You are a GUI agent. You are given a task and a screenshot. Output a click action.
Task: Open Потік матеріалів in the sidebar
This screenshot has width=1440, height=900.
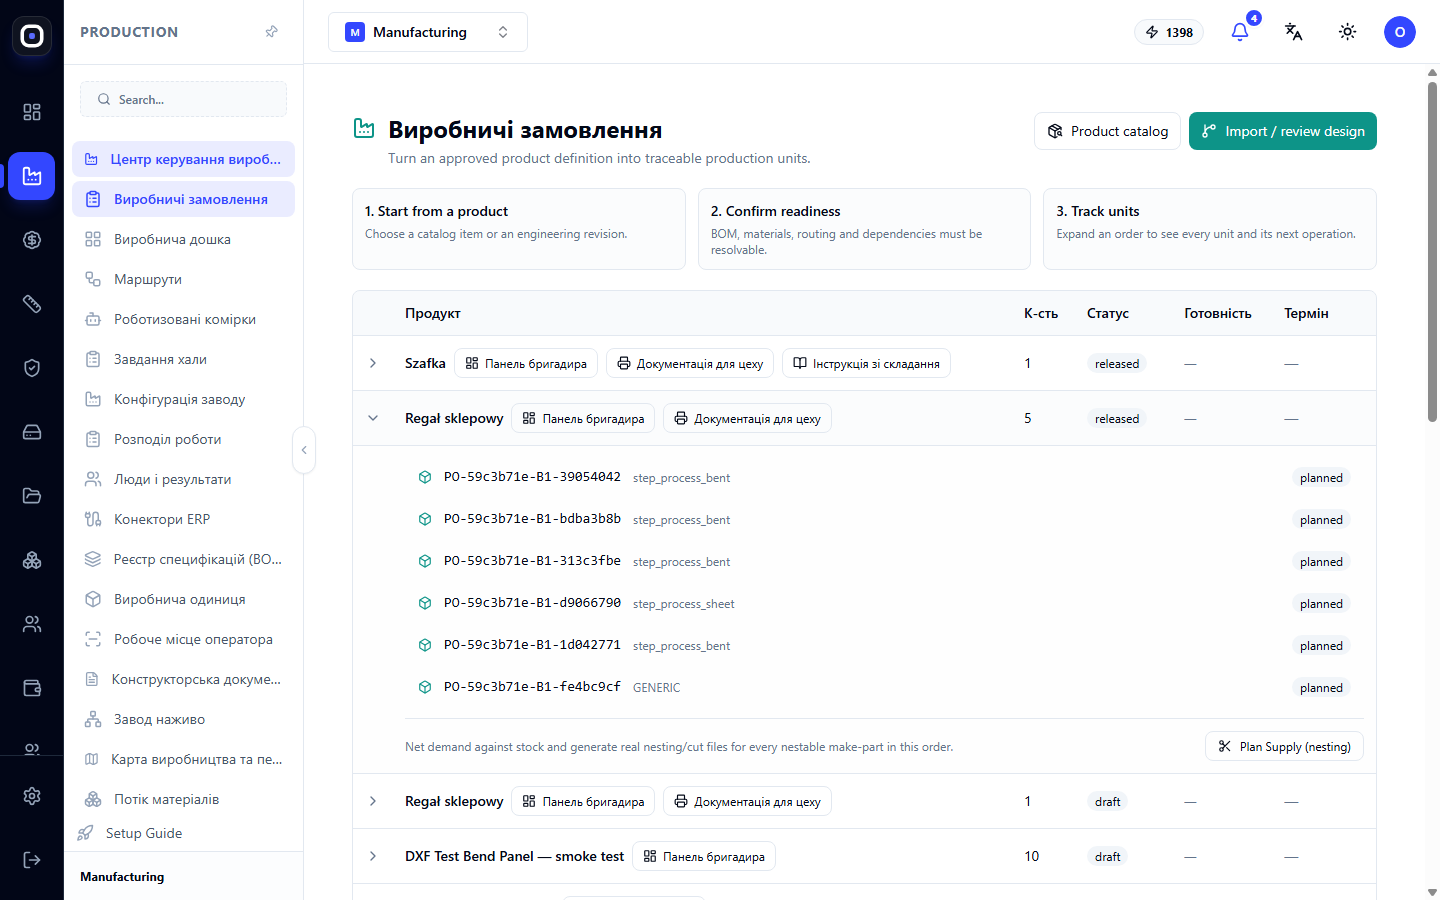(x=184, y=799)
